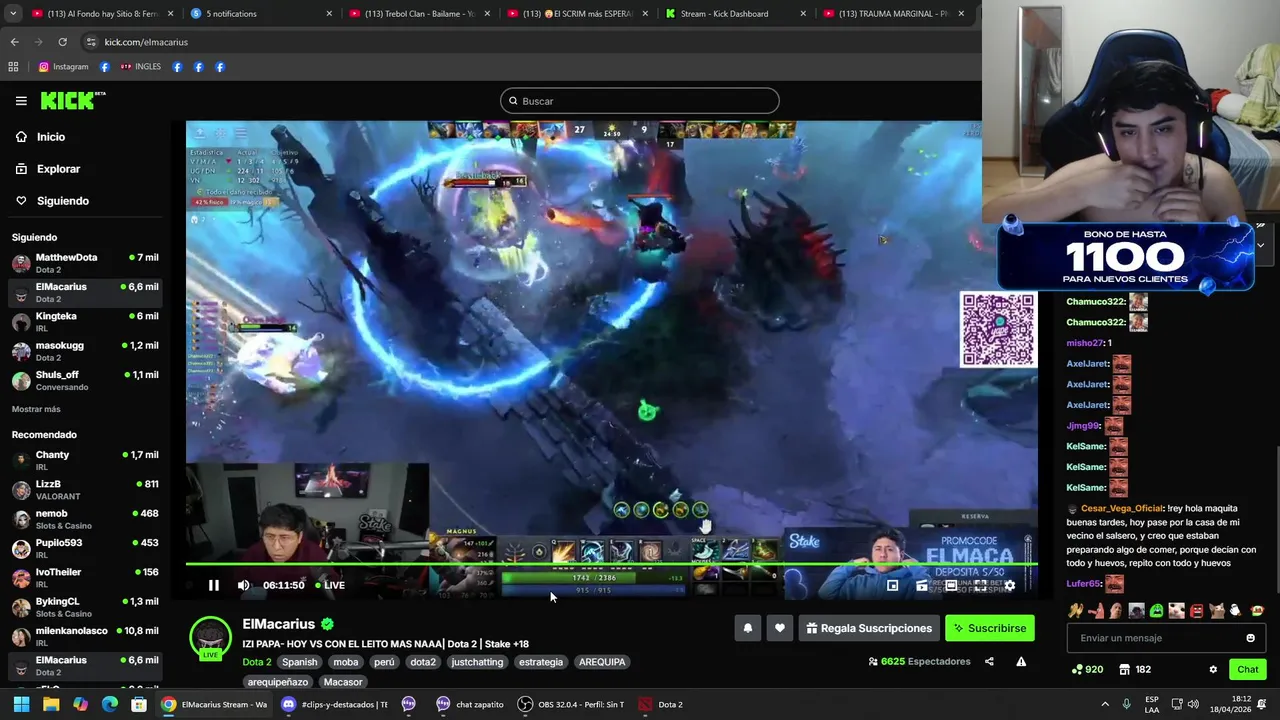The height and width of the screenshot is (720, 1280).
Task: Click ElMacarius streamer avatar with LIVE badge
Action: coord(211,638)
